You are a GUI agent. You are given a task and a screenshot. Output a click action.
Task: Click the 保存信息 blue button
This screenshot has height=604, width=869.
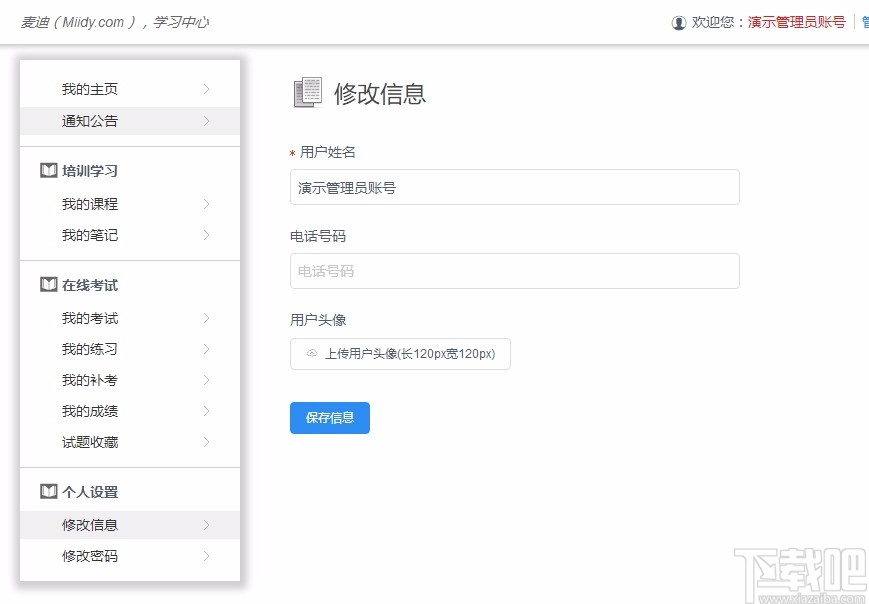point(330,418)
